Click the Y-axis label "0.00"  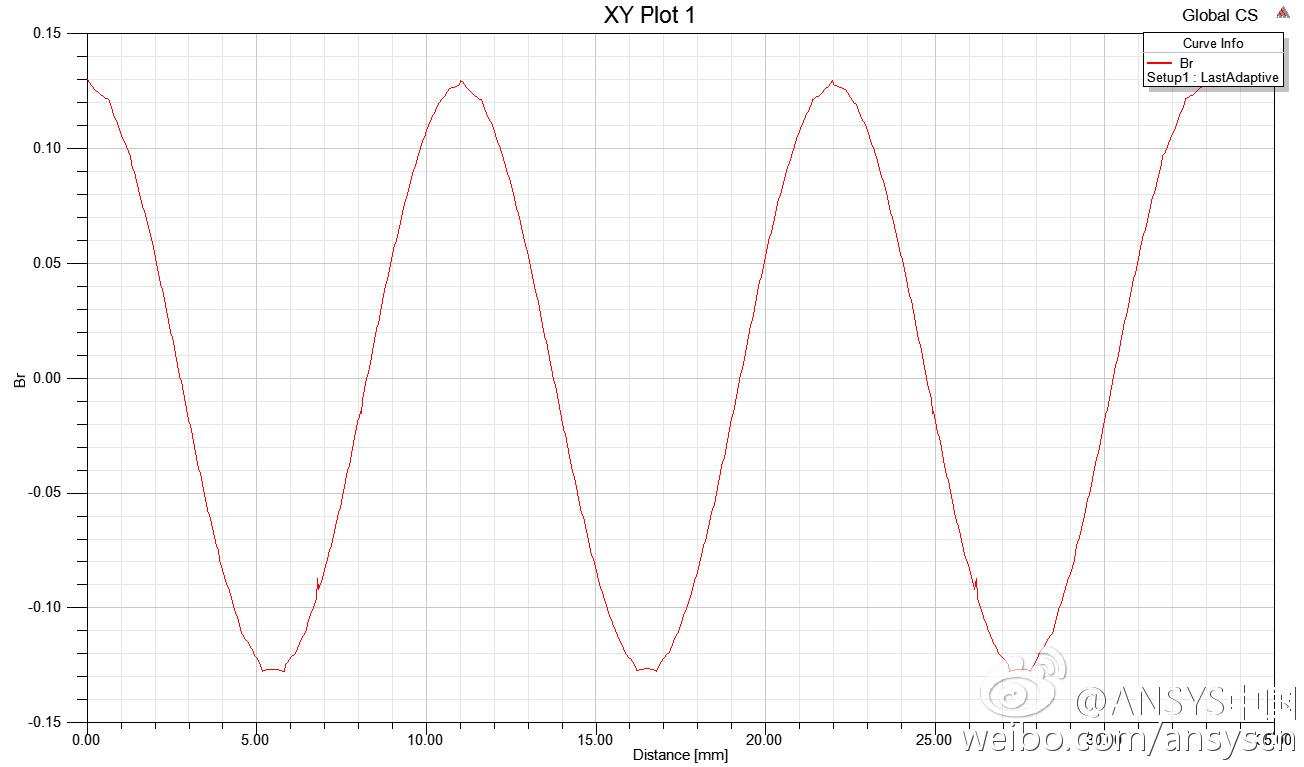47,378
